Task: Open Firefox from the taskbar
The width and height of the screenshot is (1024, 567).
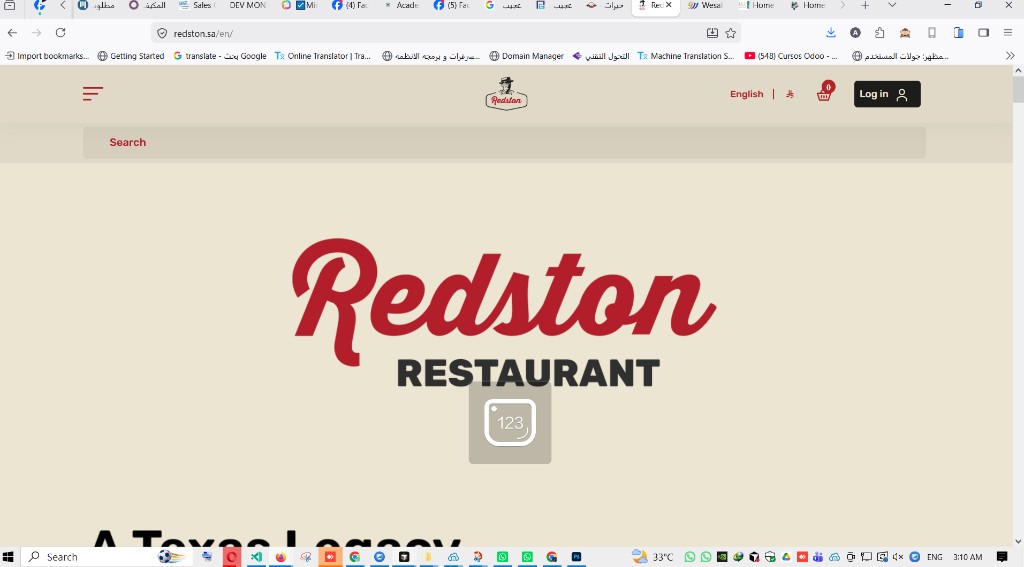Action: coord(281,557)
